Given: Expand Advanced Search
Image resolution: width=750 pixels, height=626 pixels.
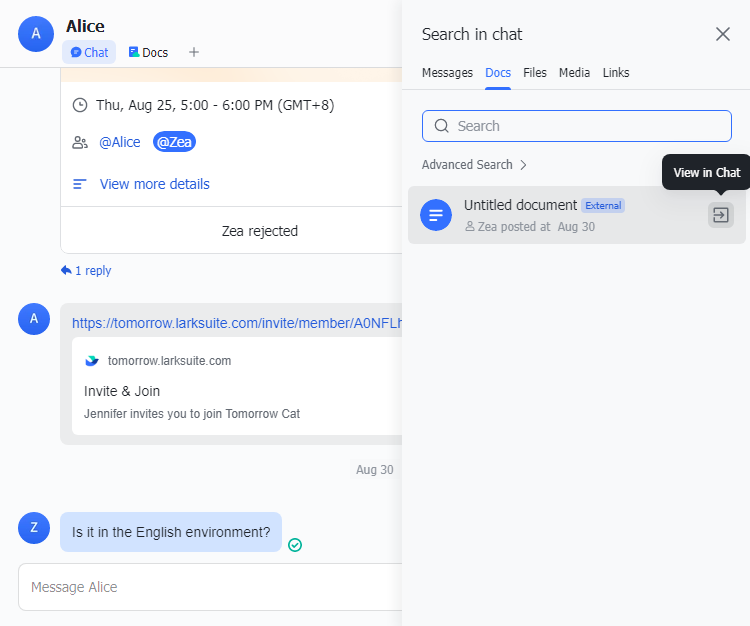Looking at the screenshot, I should (474, 165).
